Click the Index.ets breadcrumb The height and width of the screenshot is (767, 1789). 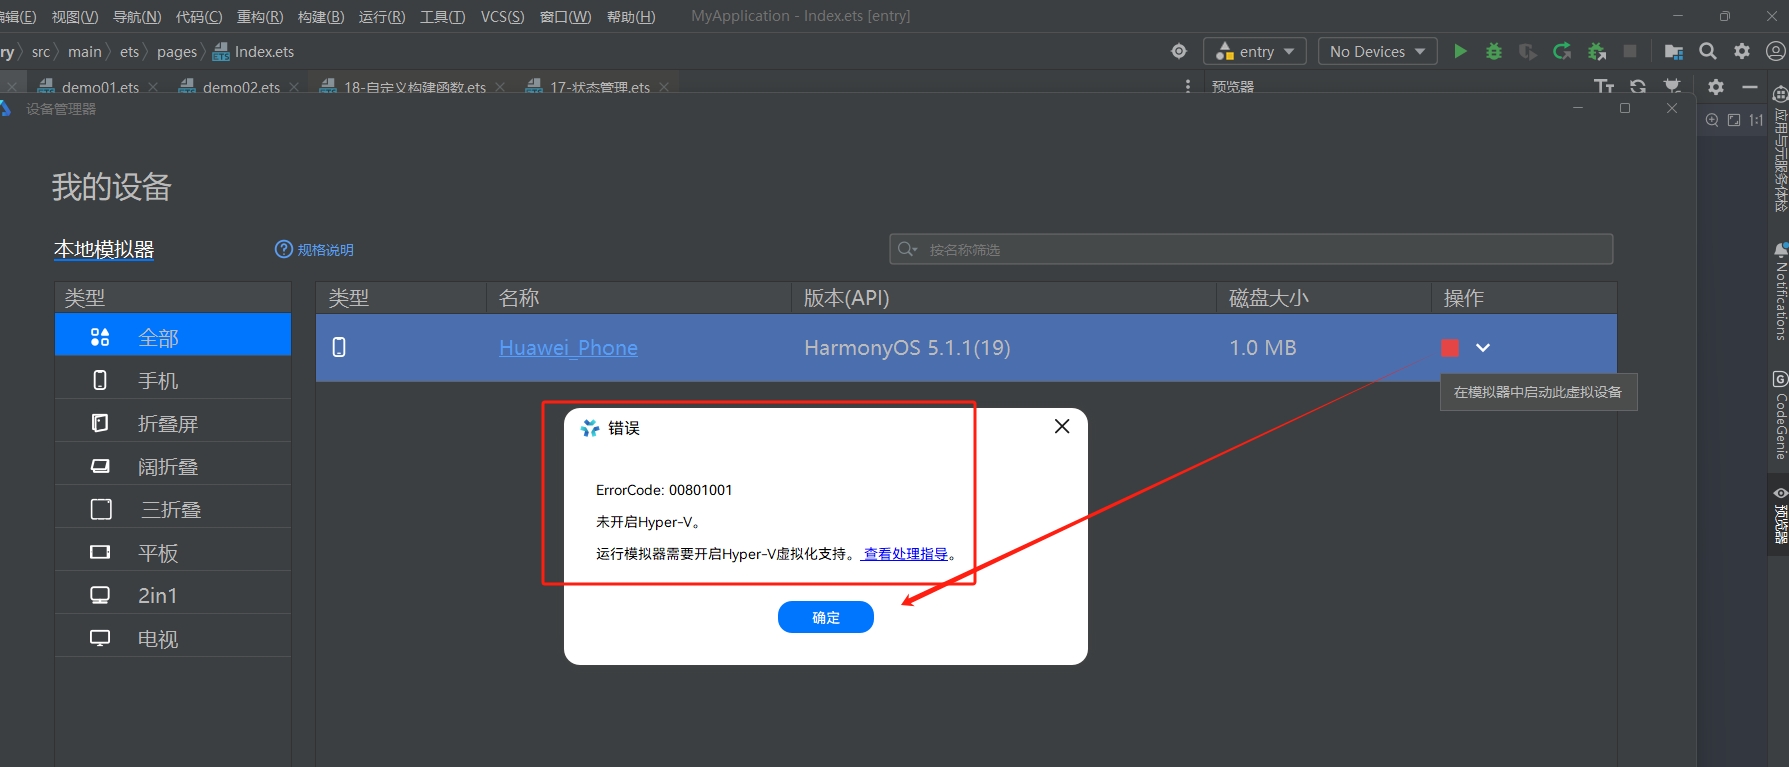click(254, 52)
